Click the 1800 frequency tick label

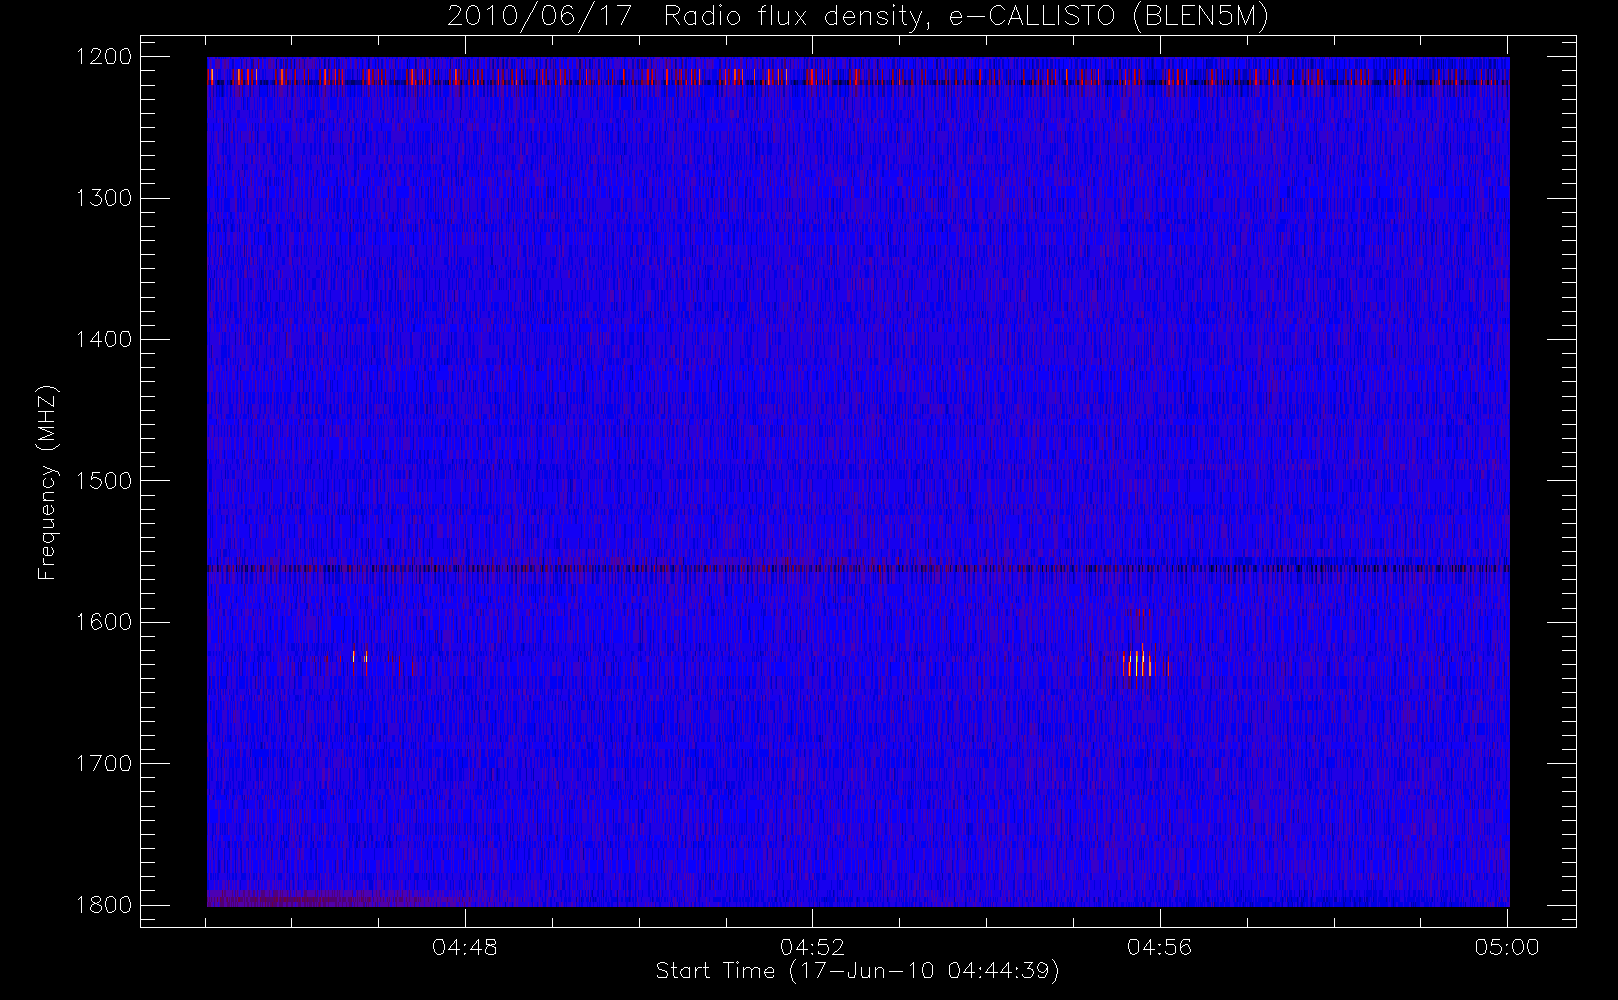tap(104, 905)
